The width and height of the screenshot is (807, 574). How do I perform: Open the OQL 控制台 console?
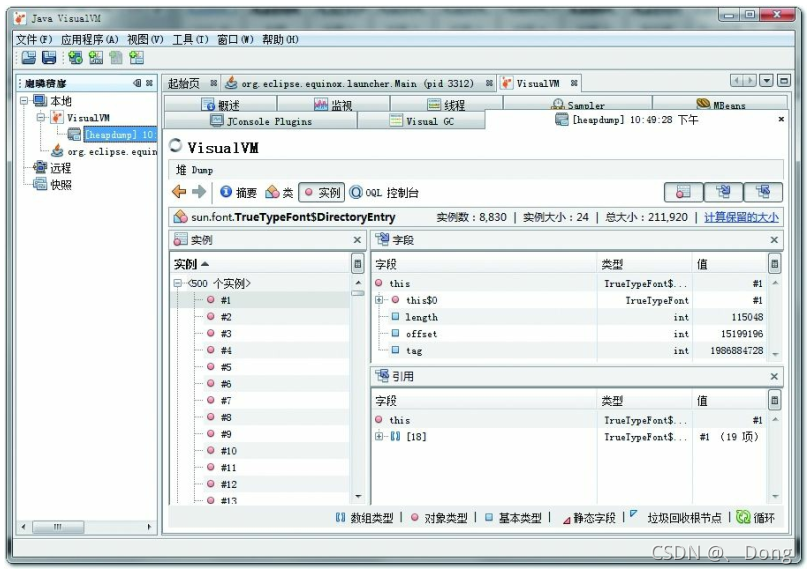click(384, 193)
